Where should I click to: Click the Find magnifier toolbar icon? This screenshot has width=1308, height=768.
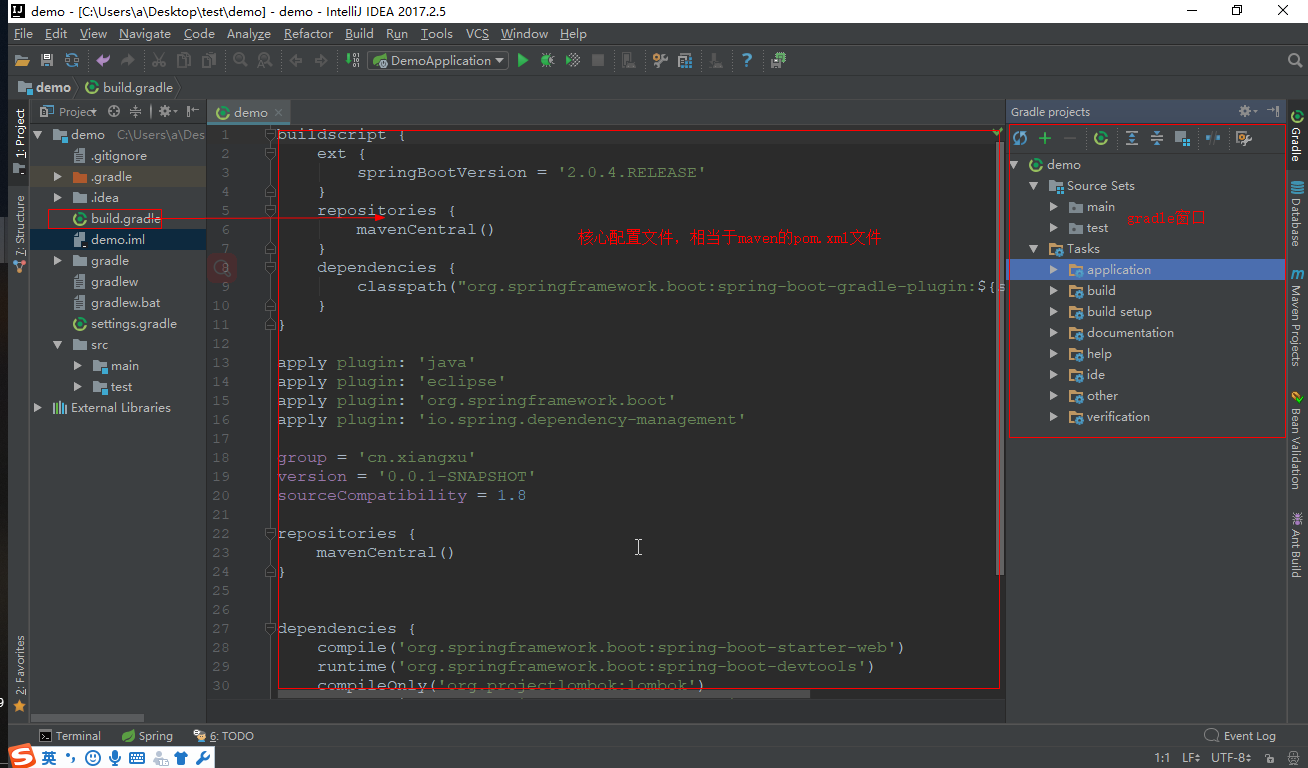click(240, 61)
